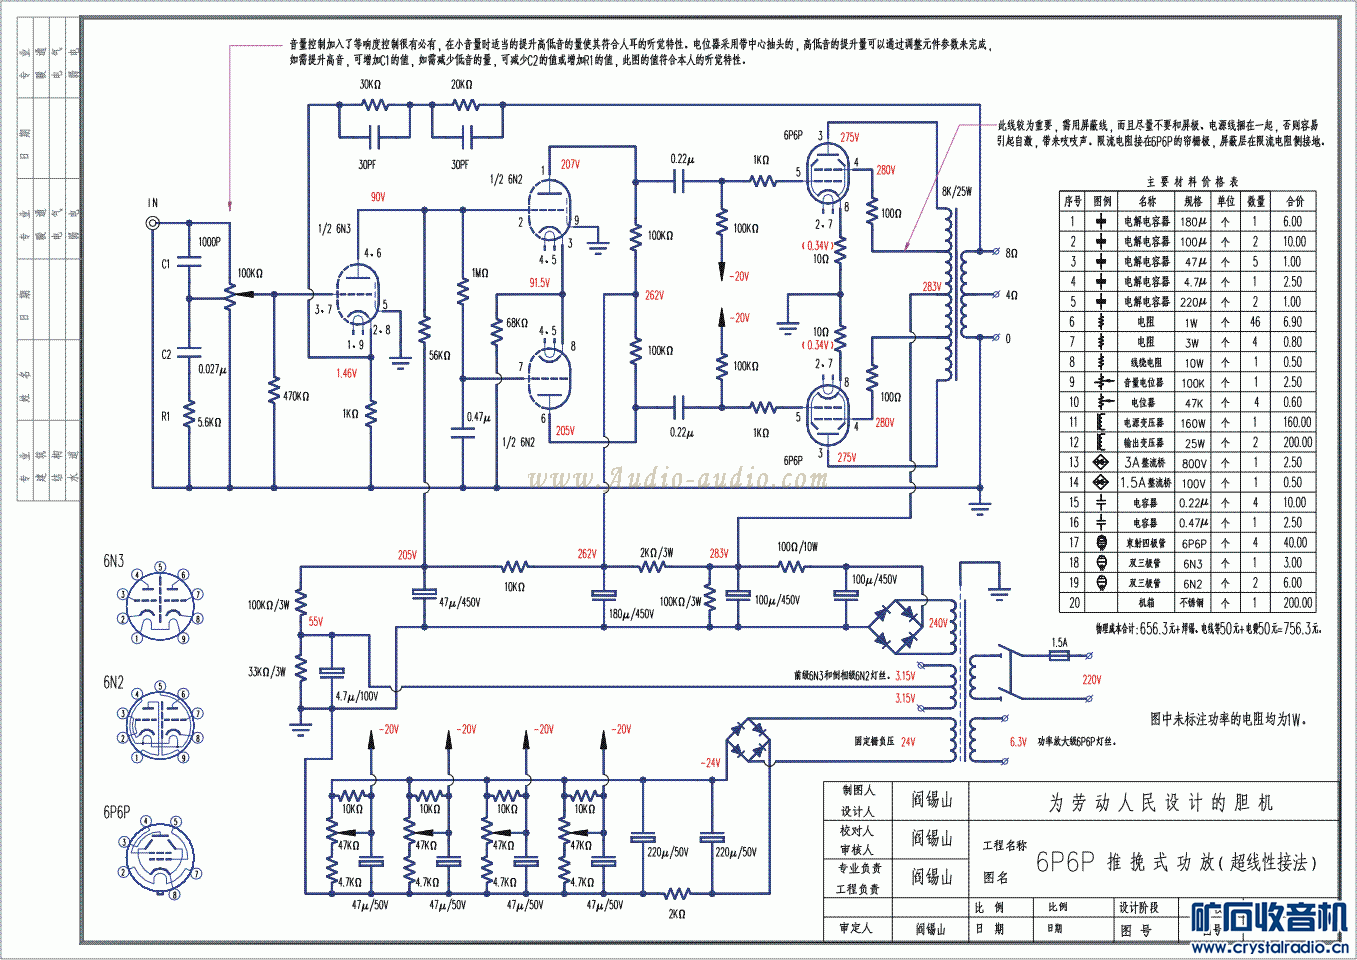Click the 主要材料价格表 table heading
Image resolution: width=1357 pixels, height=960 pixels.
coord(1192,181)
